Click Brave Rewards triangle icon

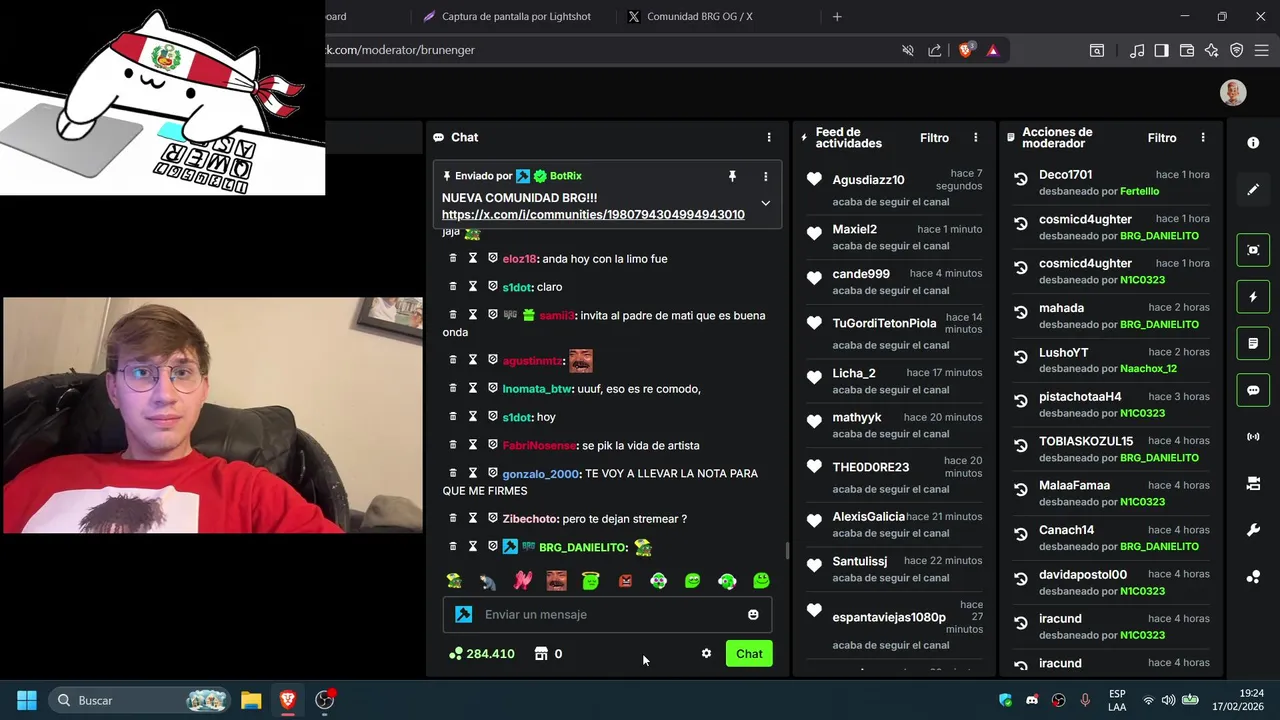[992, 50]
